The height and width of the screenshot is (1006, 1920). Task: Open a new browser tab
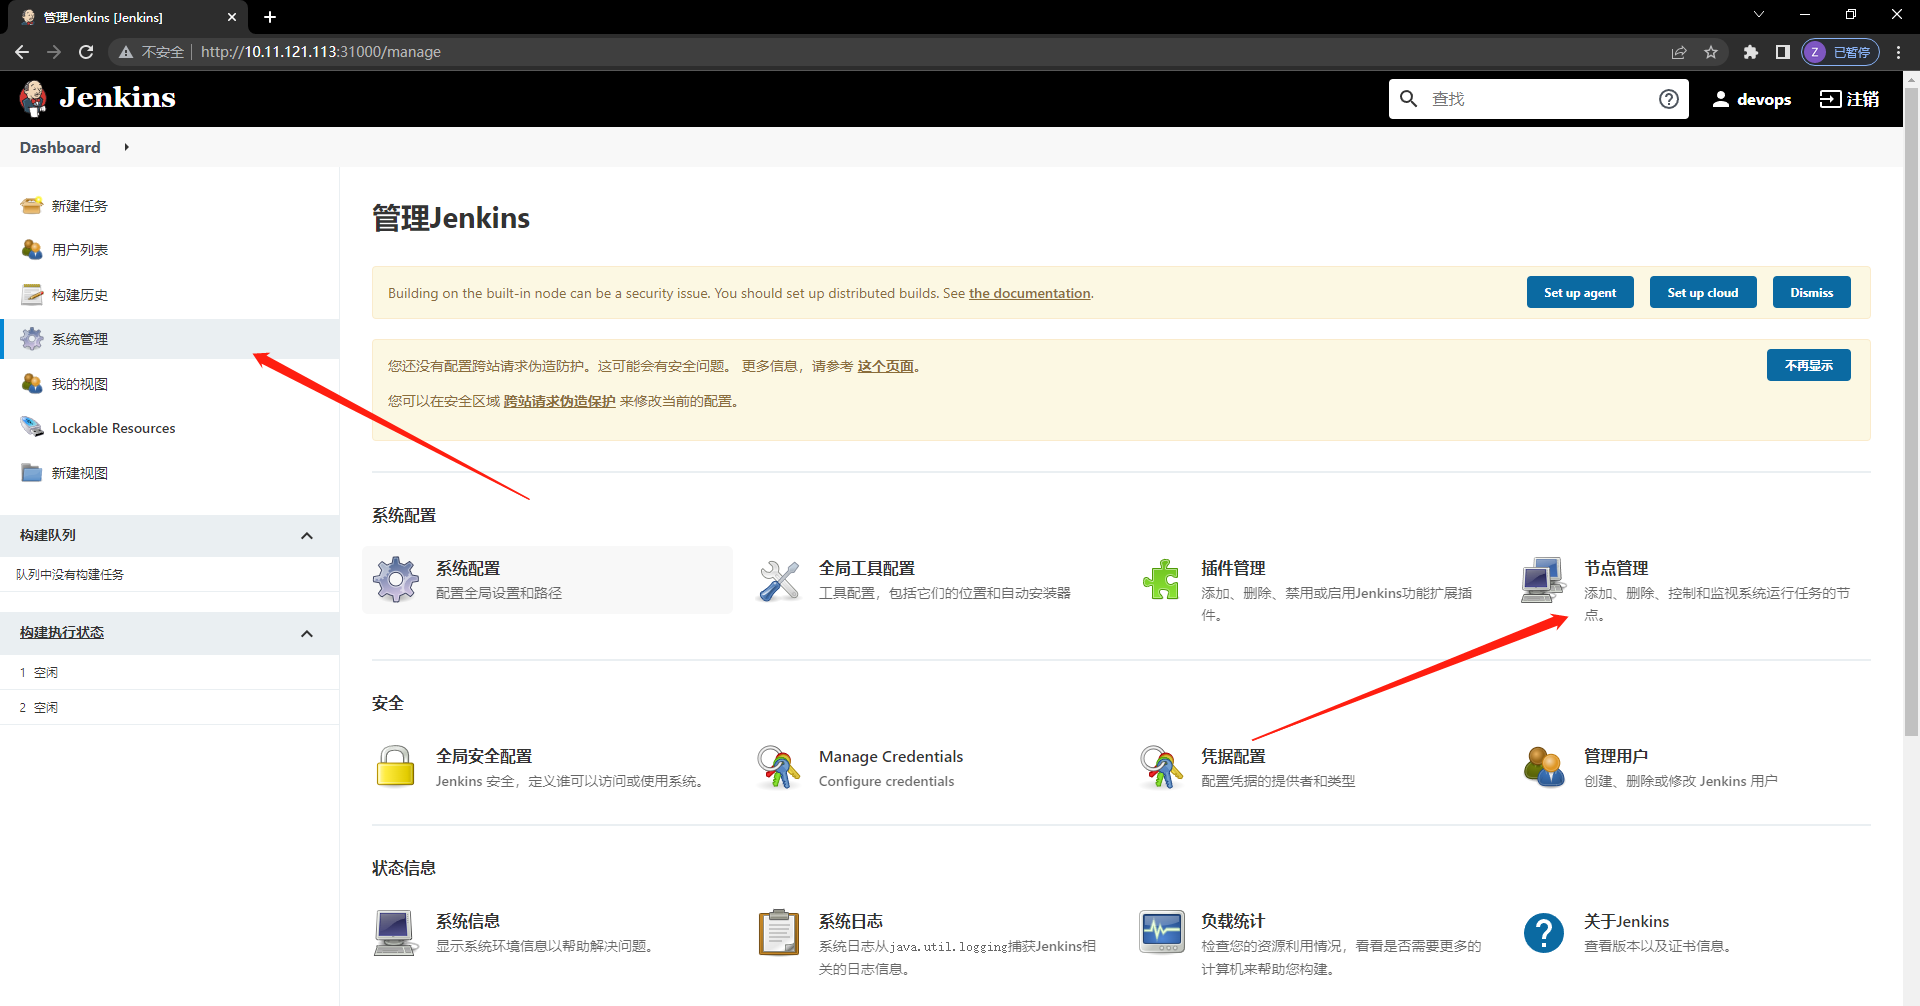point(270,17)
